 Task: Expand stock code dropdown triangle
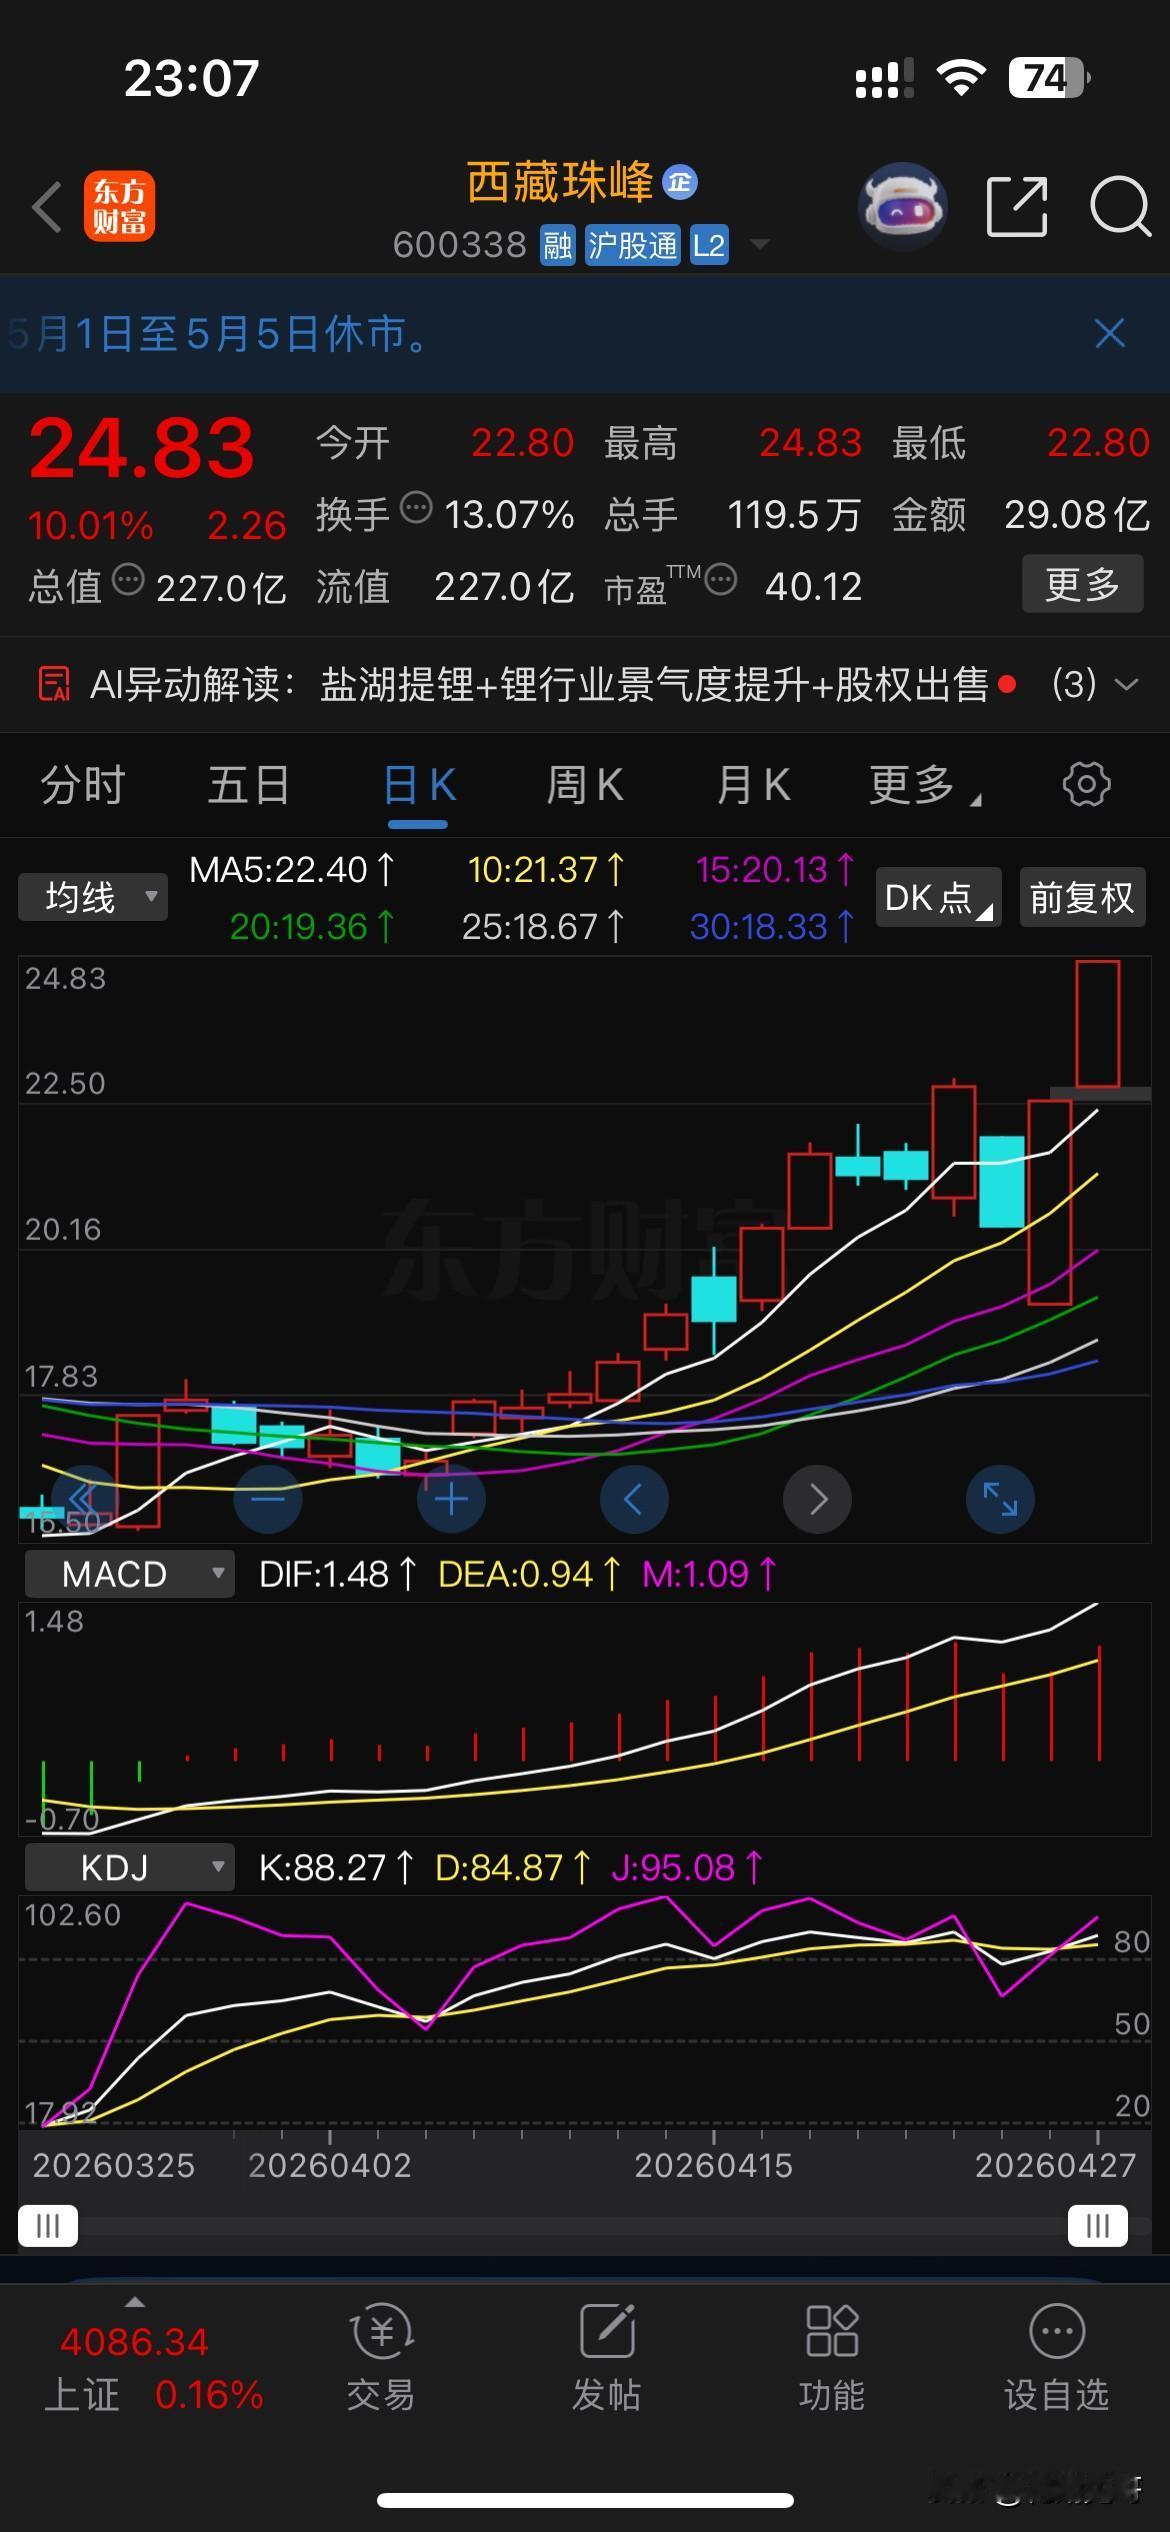click(x=759, y=244)
